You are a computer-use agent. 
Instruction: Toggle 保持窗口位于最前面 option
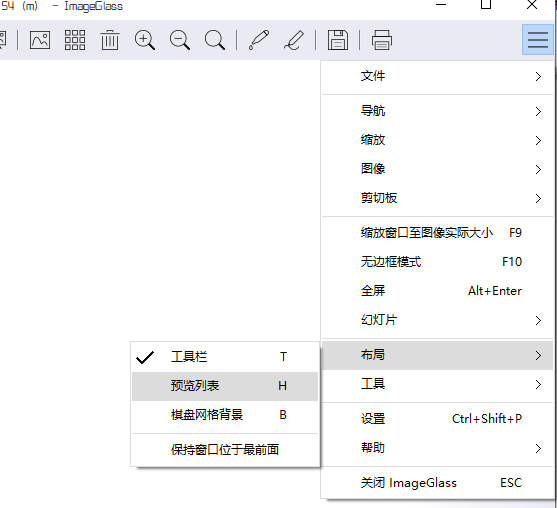pos(225,450)
